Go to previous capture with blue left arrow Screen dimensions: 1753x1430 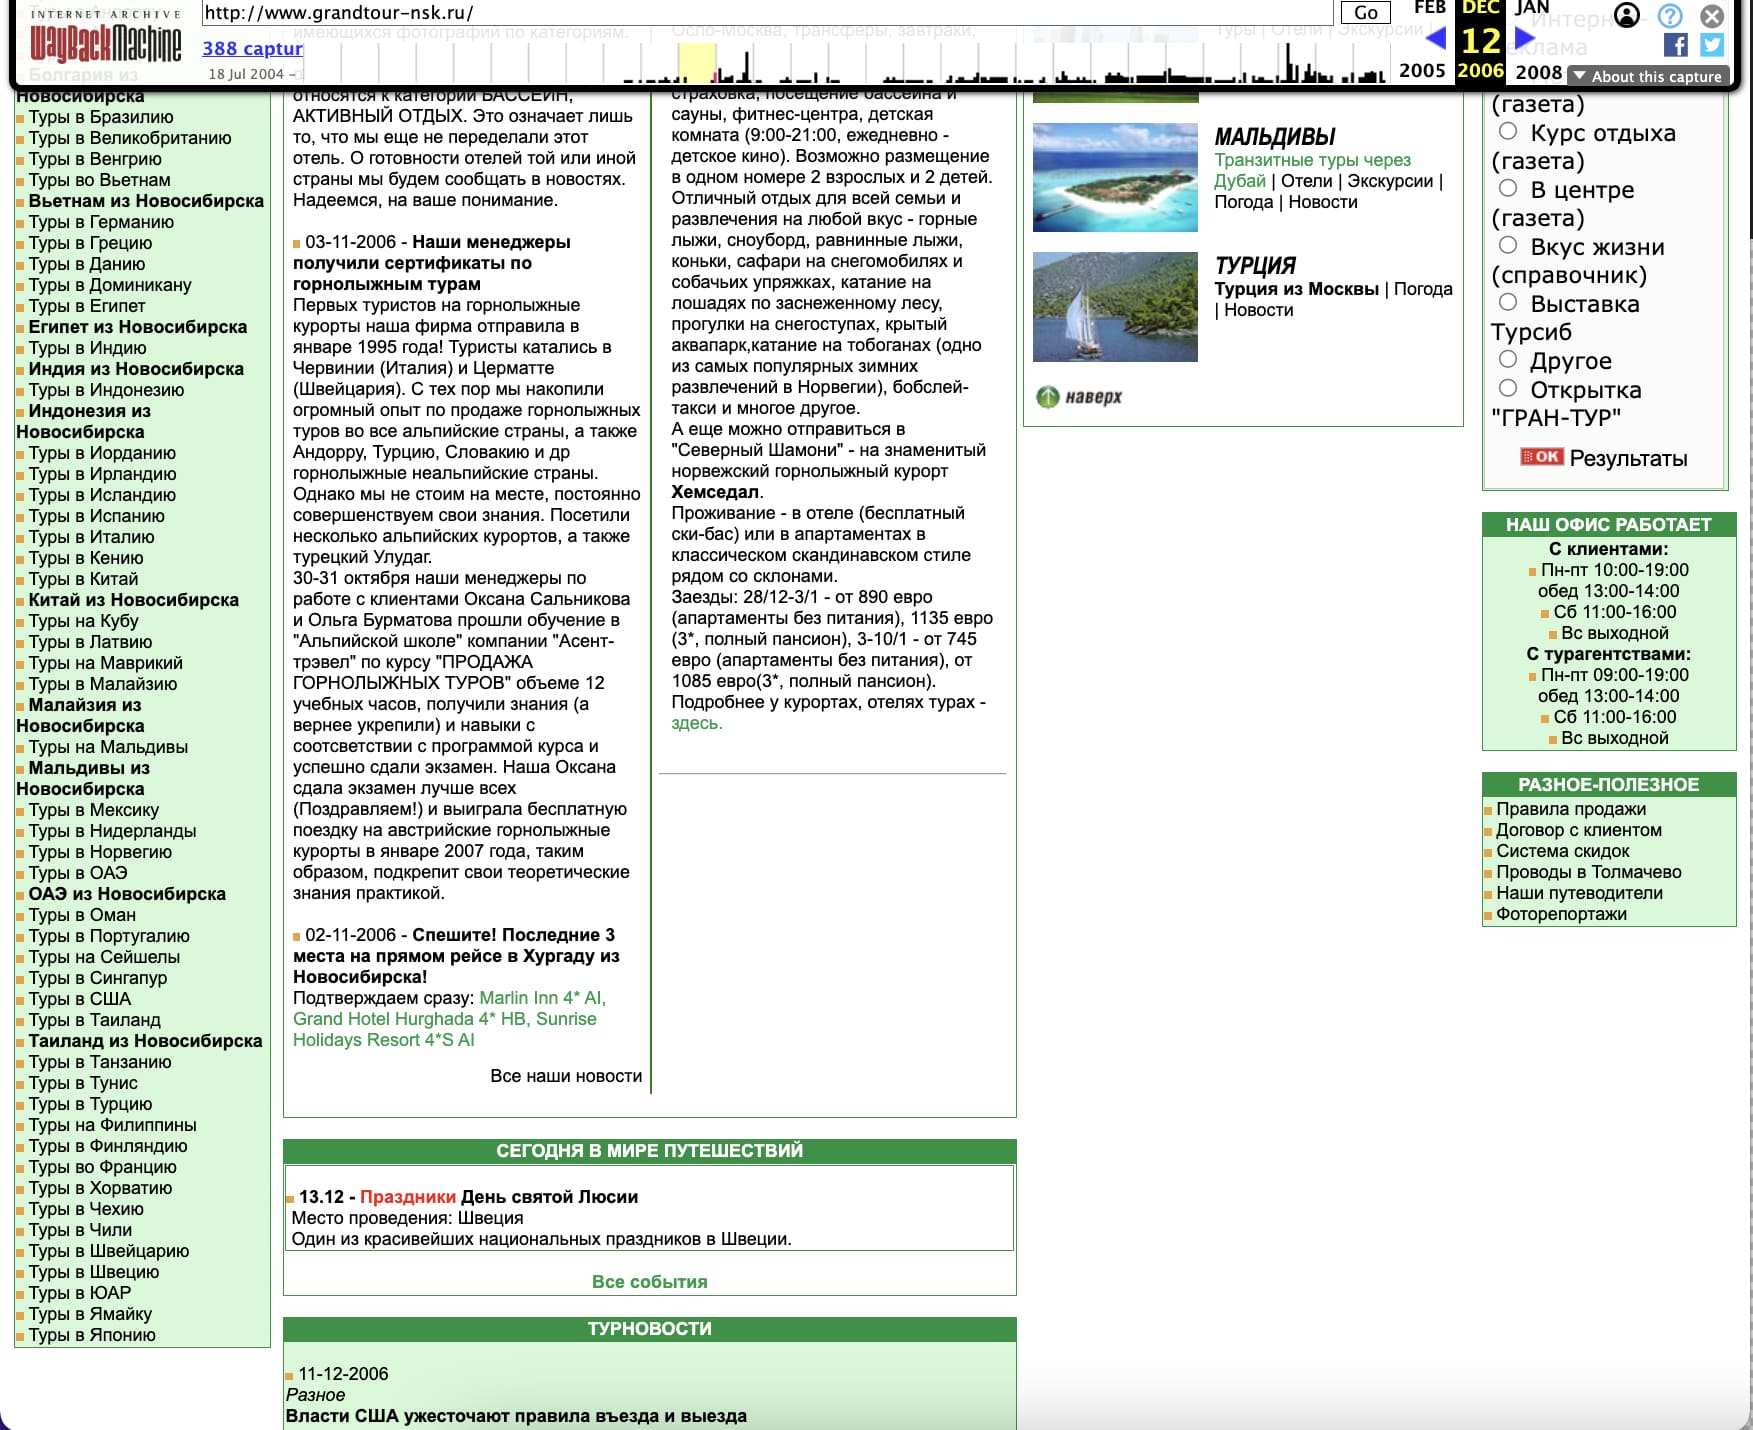tap(1436, 39)
